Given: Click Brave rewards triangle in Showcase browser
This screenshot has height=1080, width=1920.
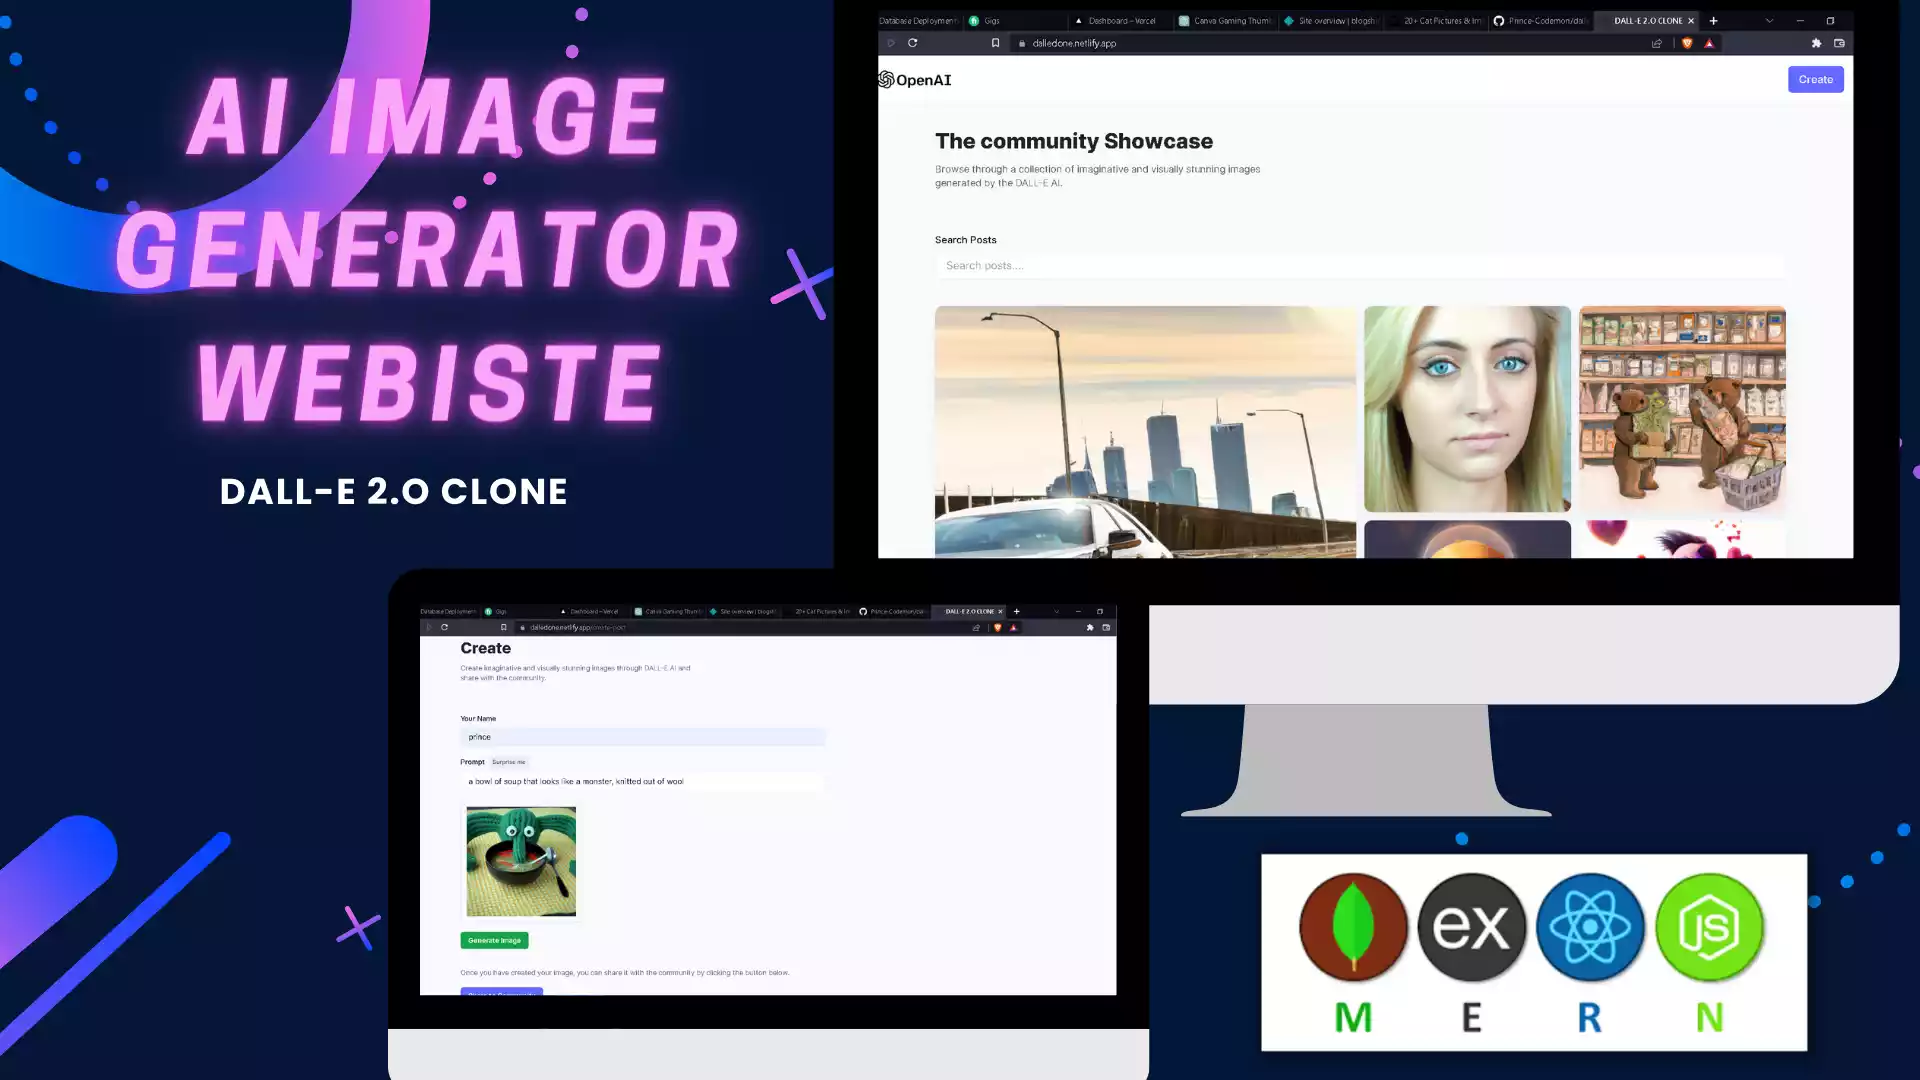Looking at the screenshot, I should [1709, 43].
